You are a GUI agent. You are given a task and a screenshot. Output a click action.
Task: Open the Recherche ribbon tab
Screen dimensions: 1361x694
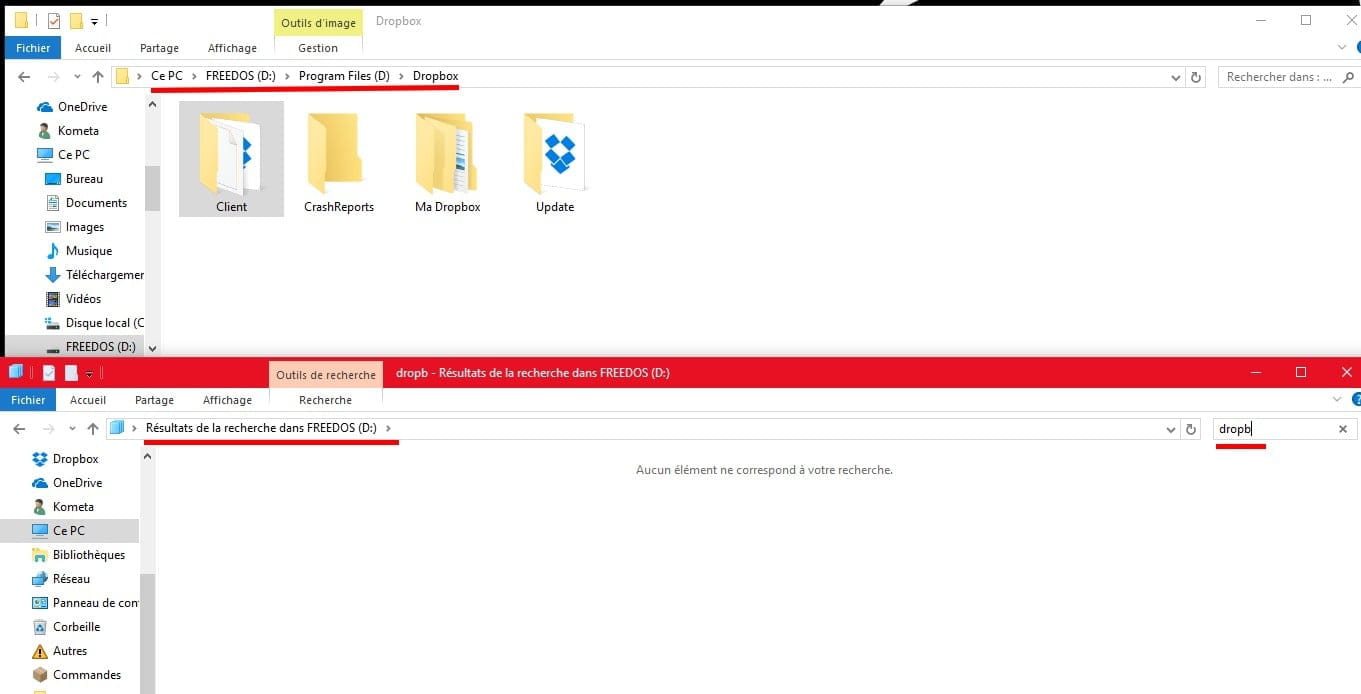click(x=325, y=400)
